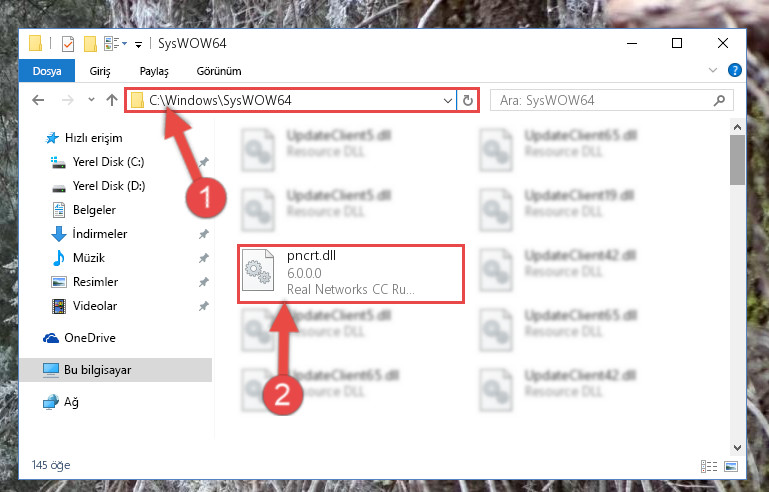Refresh the SysWOW64 folder view
The height and width of the screenshot is (492, 769).
pyautogui.click(x=468, y=101)
